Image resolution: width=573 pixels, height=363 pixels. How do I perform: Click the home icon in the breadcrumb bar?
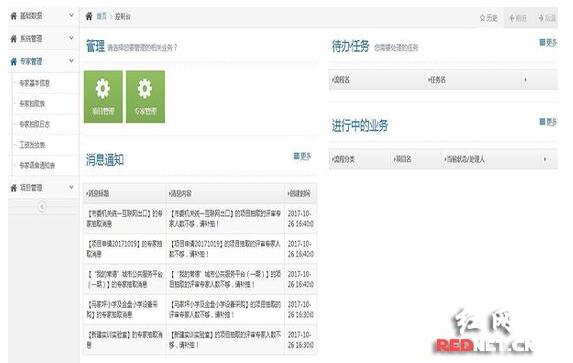tap(89, 16)
